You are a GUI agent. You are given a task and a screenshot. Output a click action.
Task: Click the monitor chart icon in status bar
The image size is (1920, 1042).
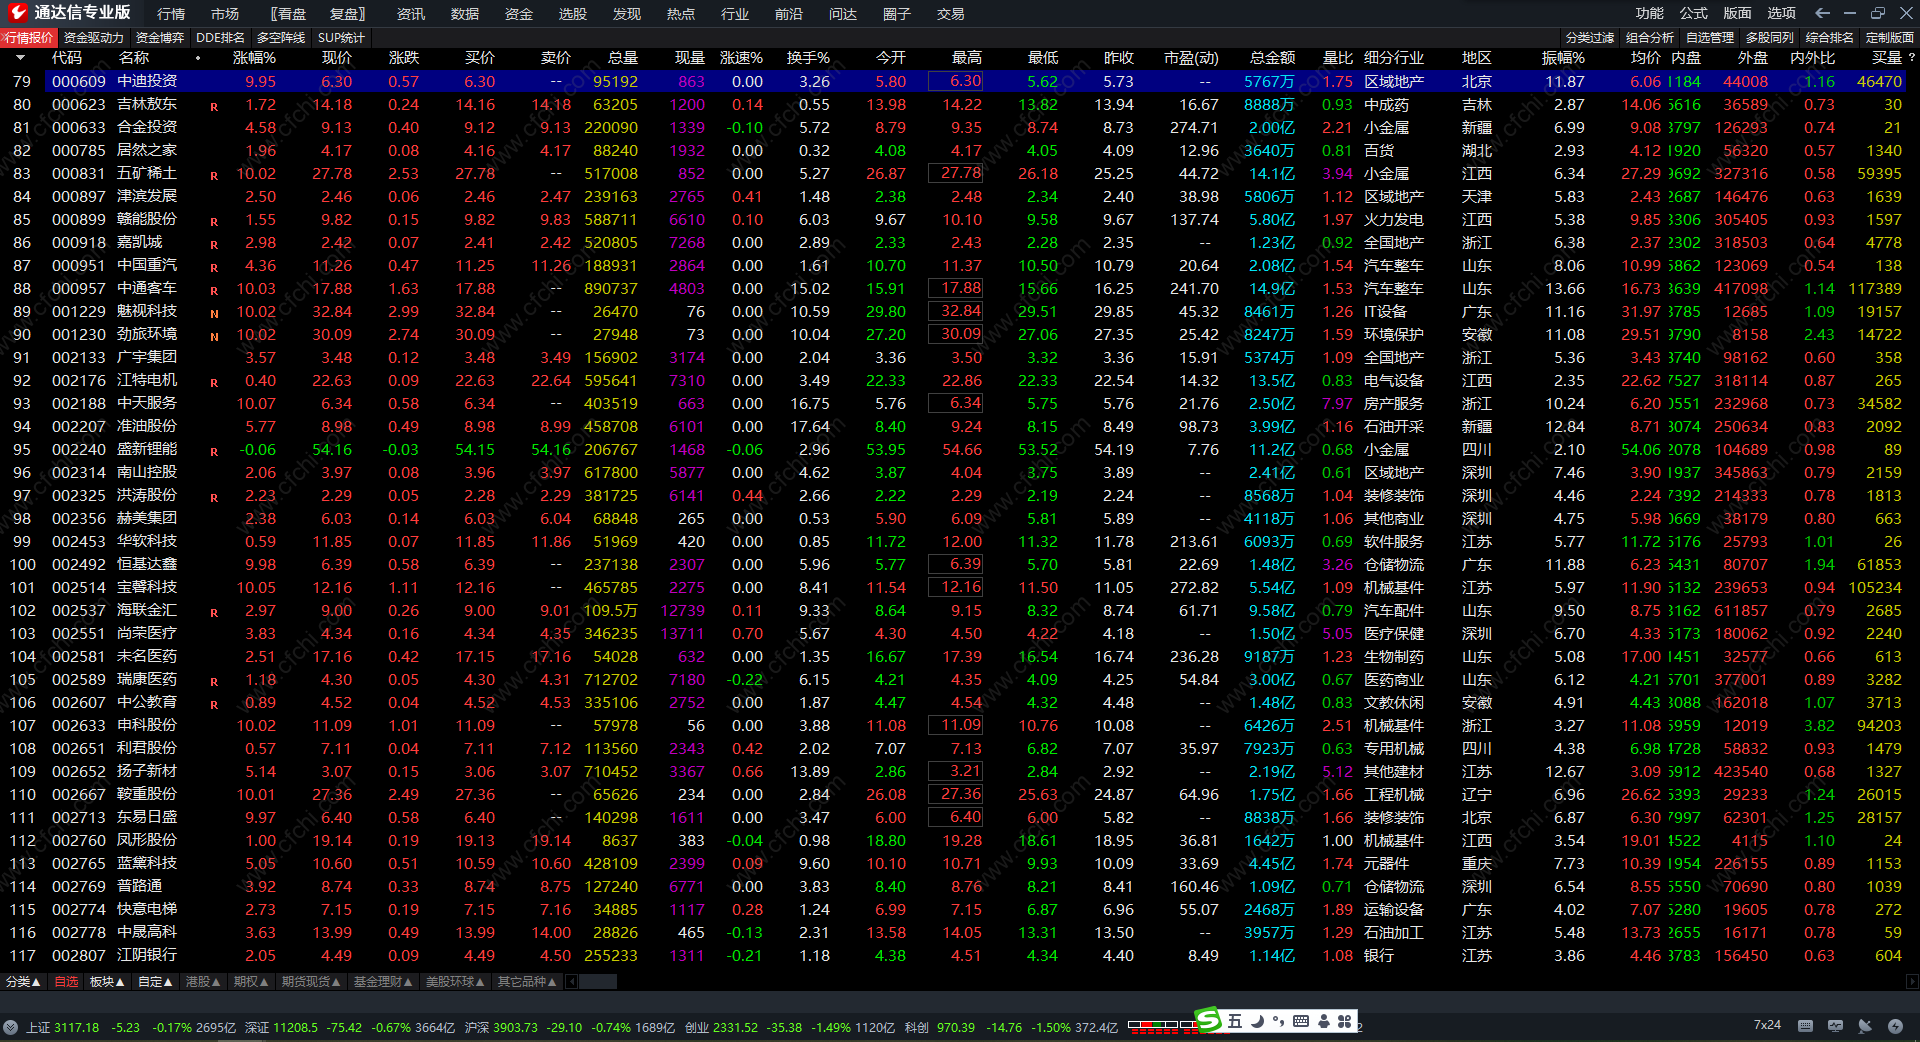pos(1835,1026)
